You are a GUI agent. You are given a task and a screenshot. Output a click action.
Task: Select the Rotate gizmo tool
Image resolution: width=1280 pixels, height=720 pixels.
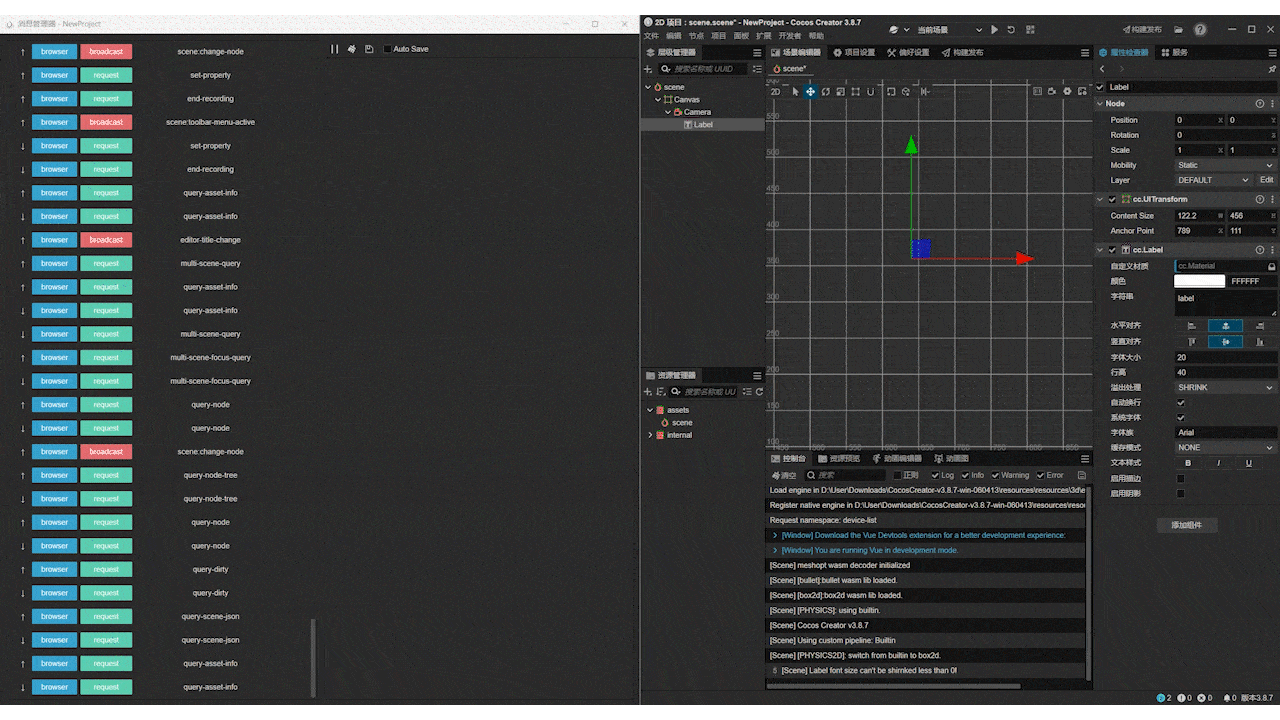click(826, 92)
